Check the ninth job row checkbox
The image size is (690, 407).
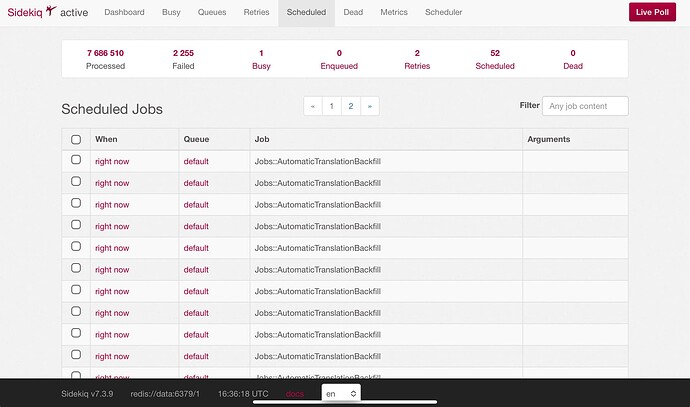76,333
